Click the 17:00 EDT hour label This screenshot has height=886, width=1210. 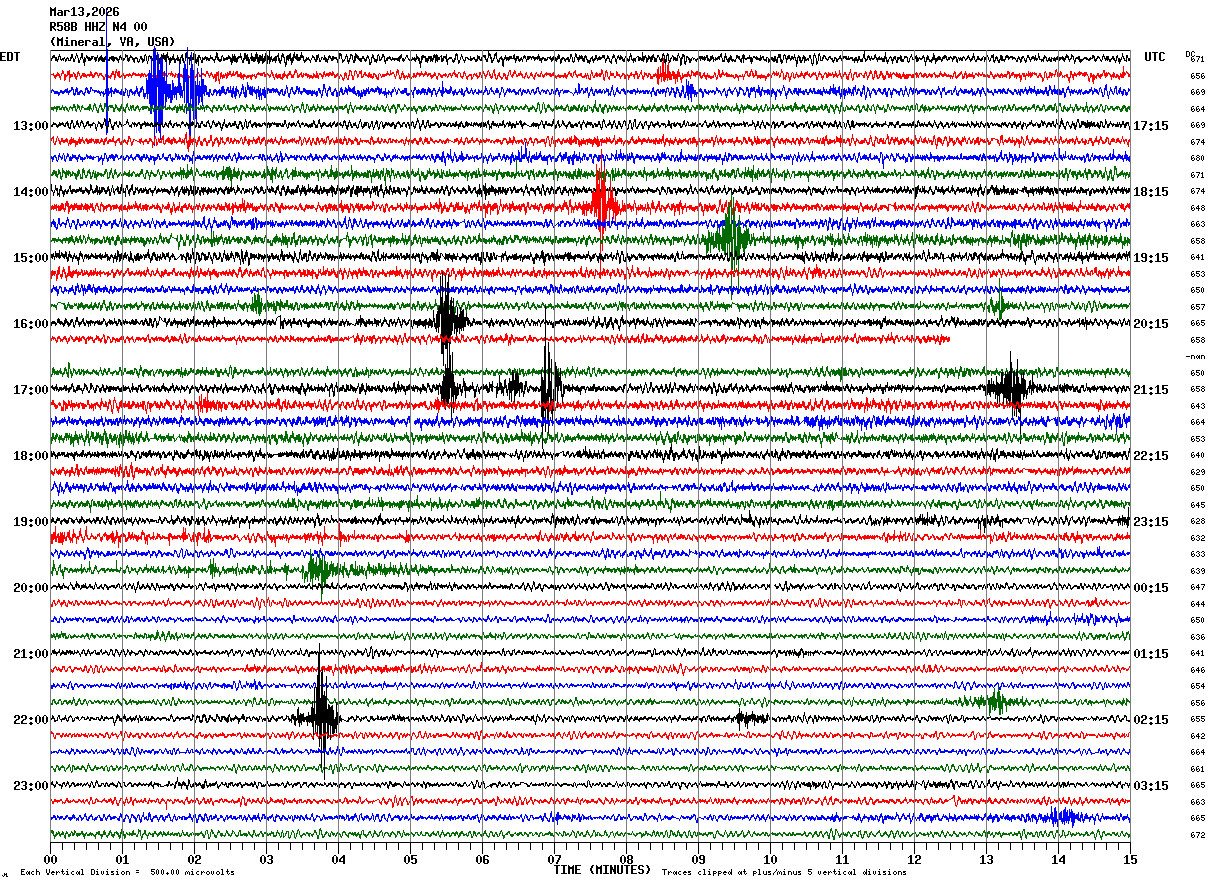coord(31,390)
